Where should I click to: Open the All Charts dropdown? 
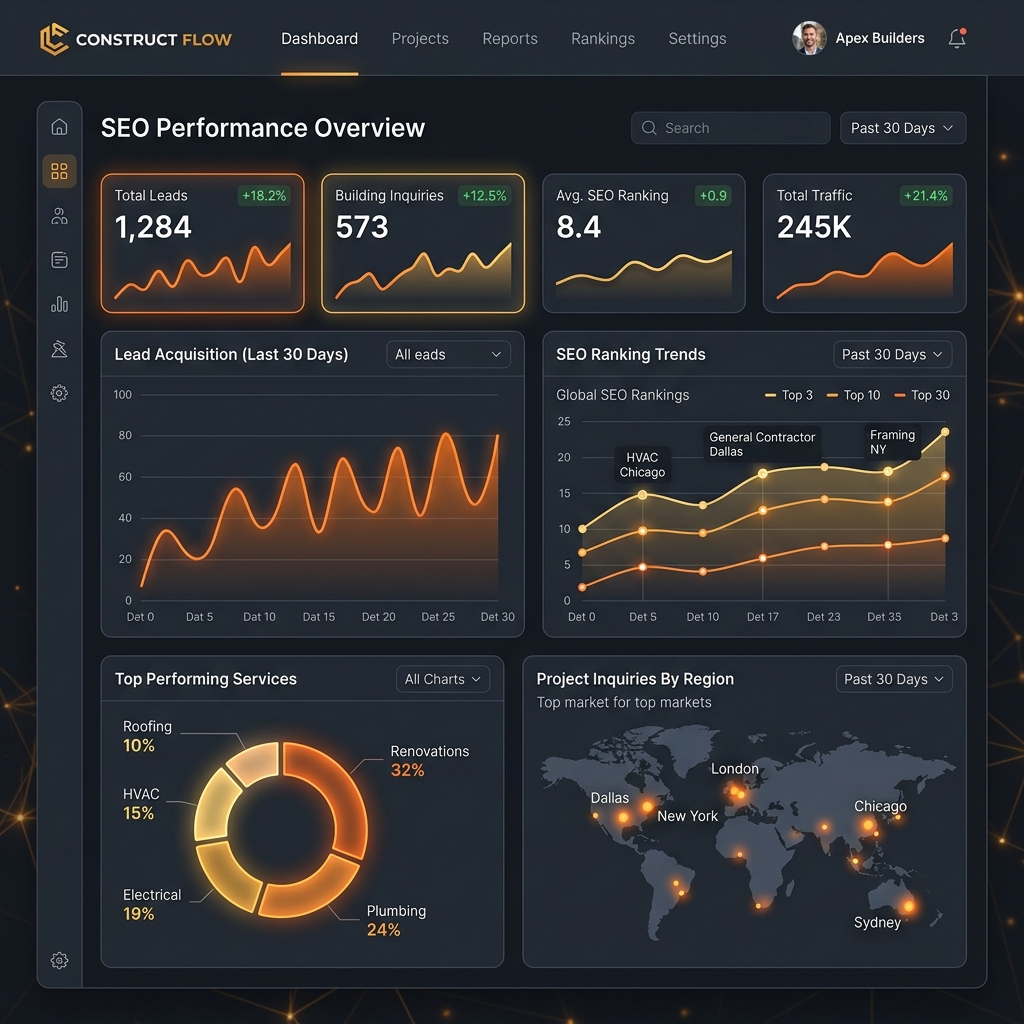443,679
